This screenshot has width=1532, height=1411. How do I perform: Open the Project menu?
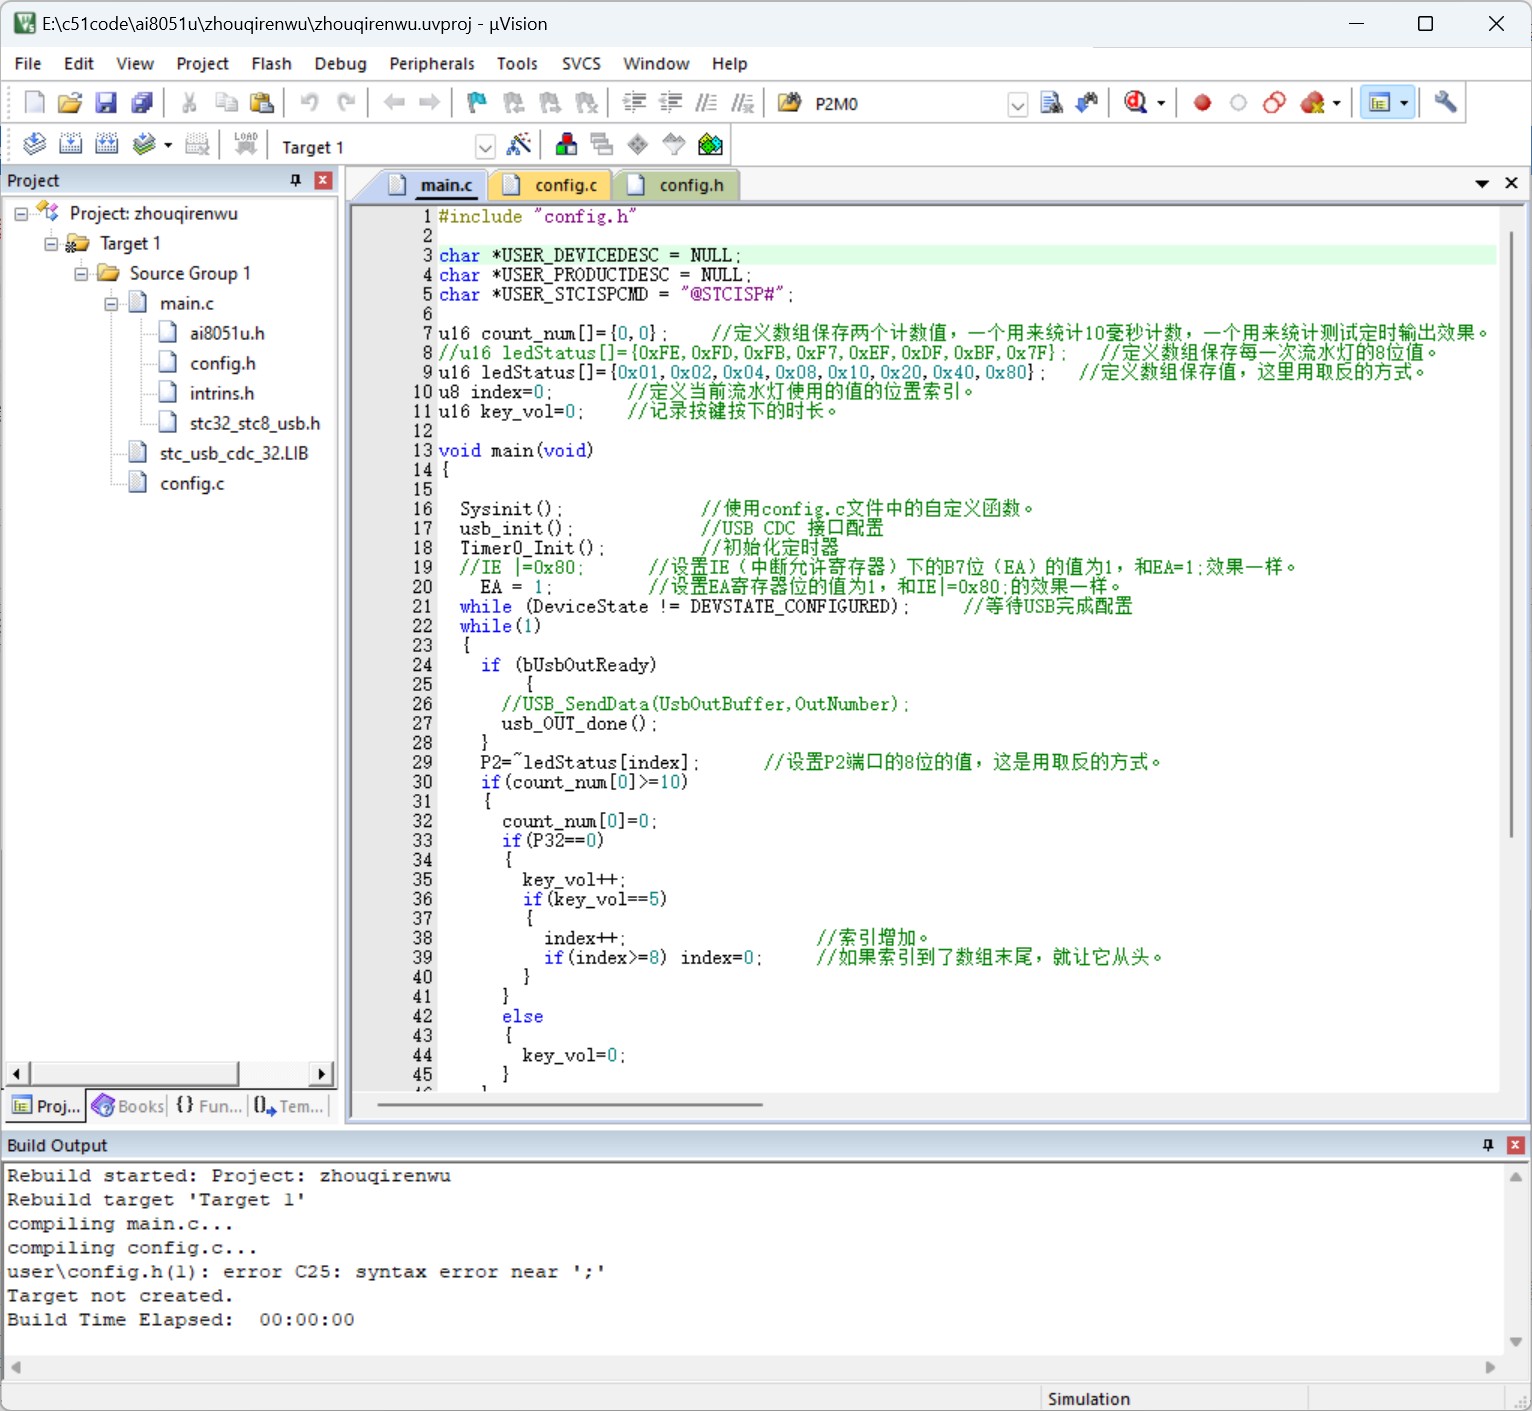point(202,63)
